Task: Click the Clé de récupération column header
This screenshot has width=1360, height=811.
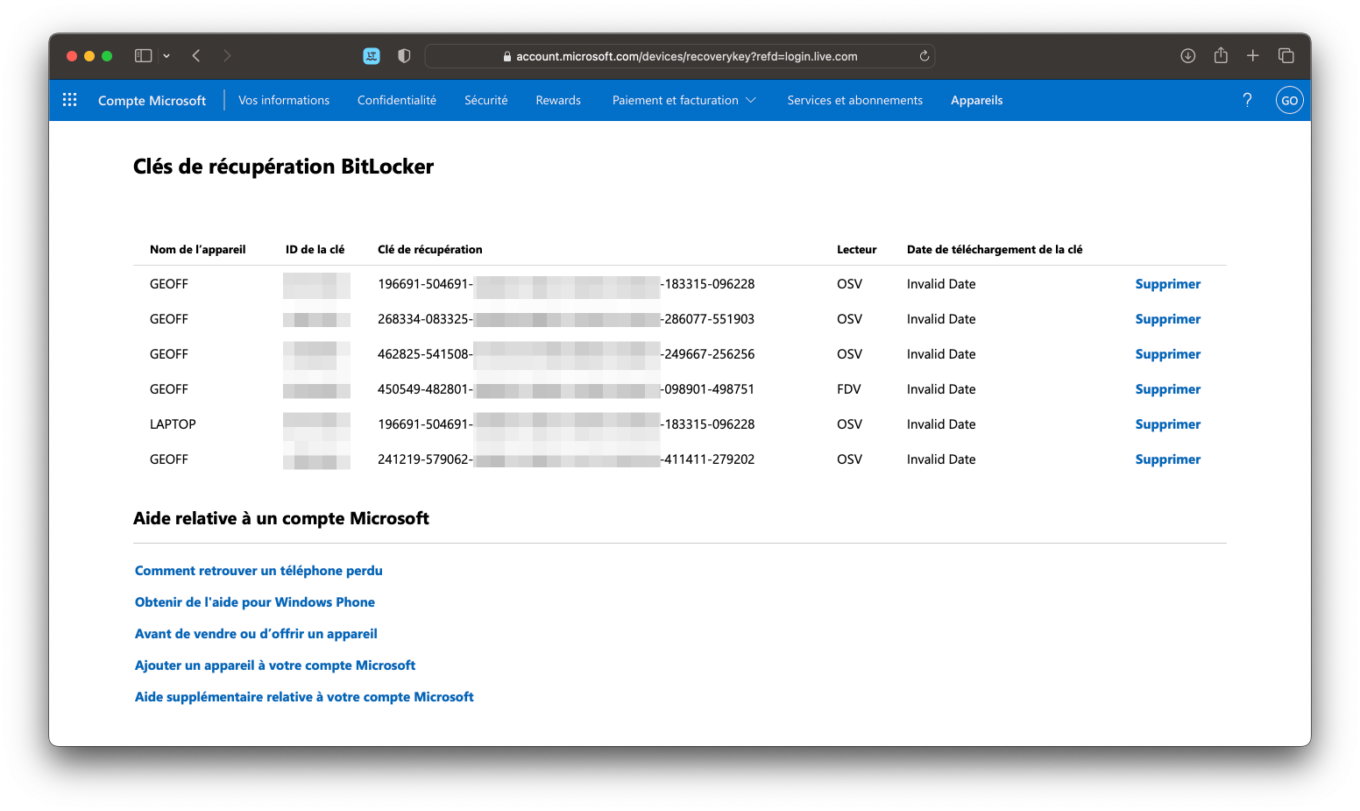Action: (430, 249)
